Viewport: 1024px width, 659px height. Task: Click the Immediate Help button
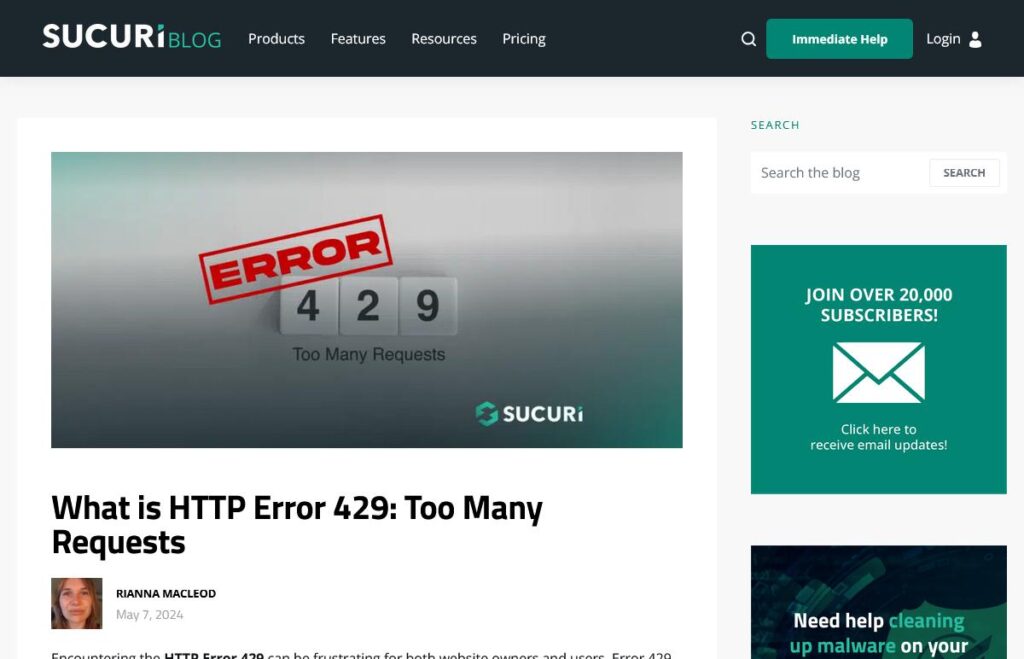[839, 39]
